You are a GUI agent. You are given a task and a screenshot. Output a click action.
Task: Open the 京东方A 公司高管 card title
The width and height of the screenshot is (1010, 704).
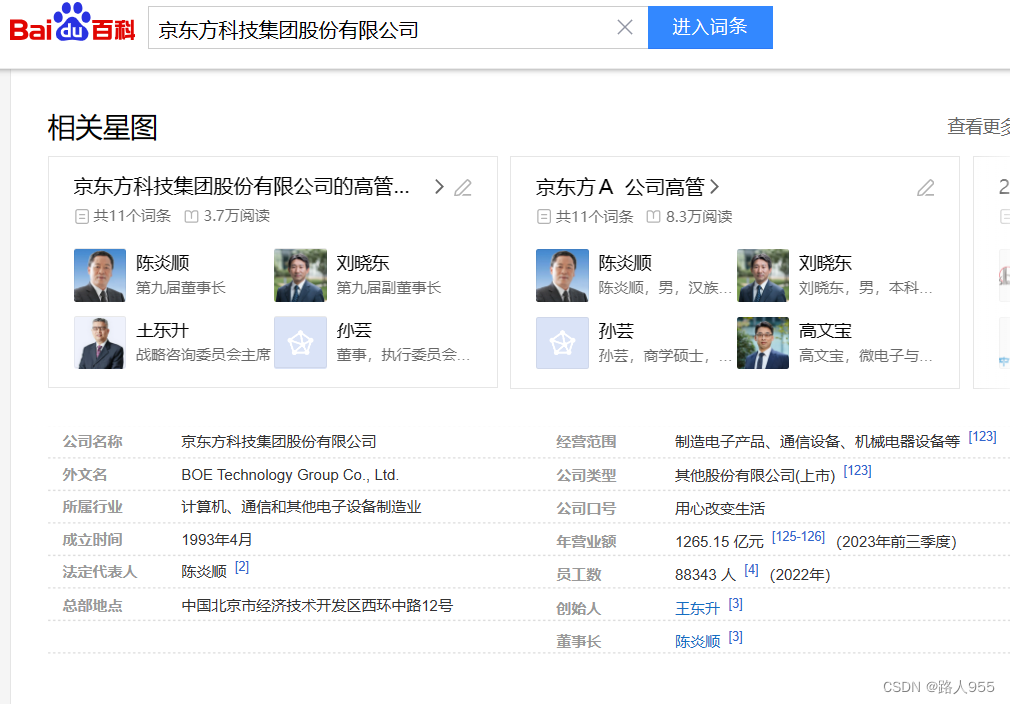coord(620,187)
